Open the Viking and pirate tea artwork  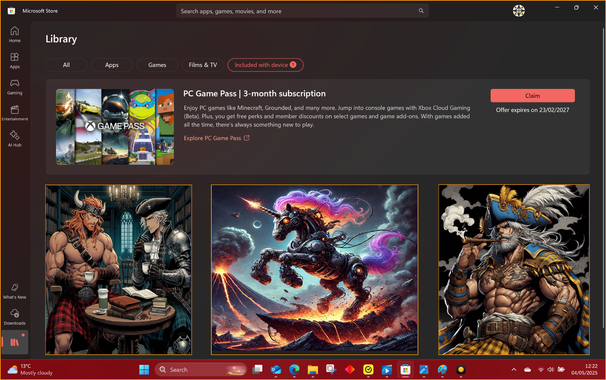click(119, 269)
